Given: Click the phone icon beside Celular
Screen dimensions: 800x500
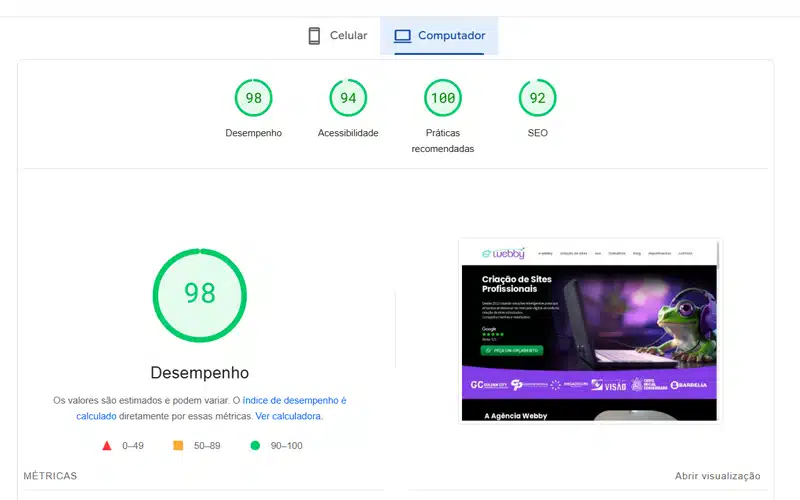Looking at the screenshot, I should pos(314,36).
